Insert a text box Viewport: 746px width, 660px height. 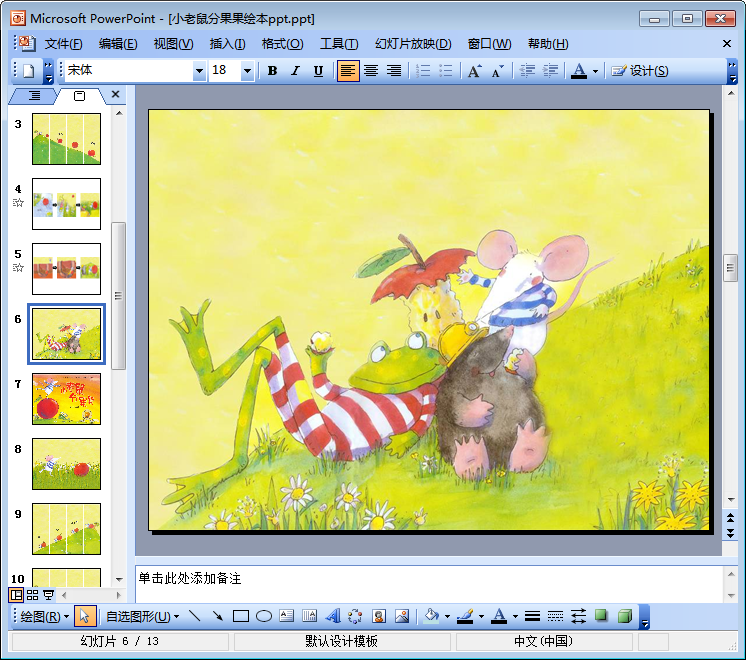pos(287,616)
